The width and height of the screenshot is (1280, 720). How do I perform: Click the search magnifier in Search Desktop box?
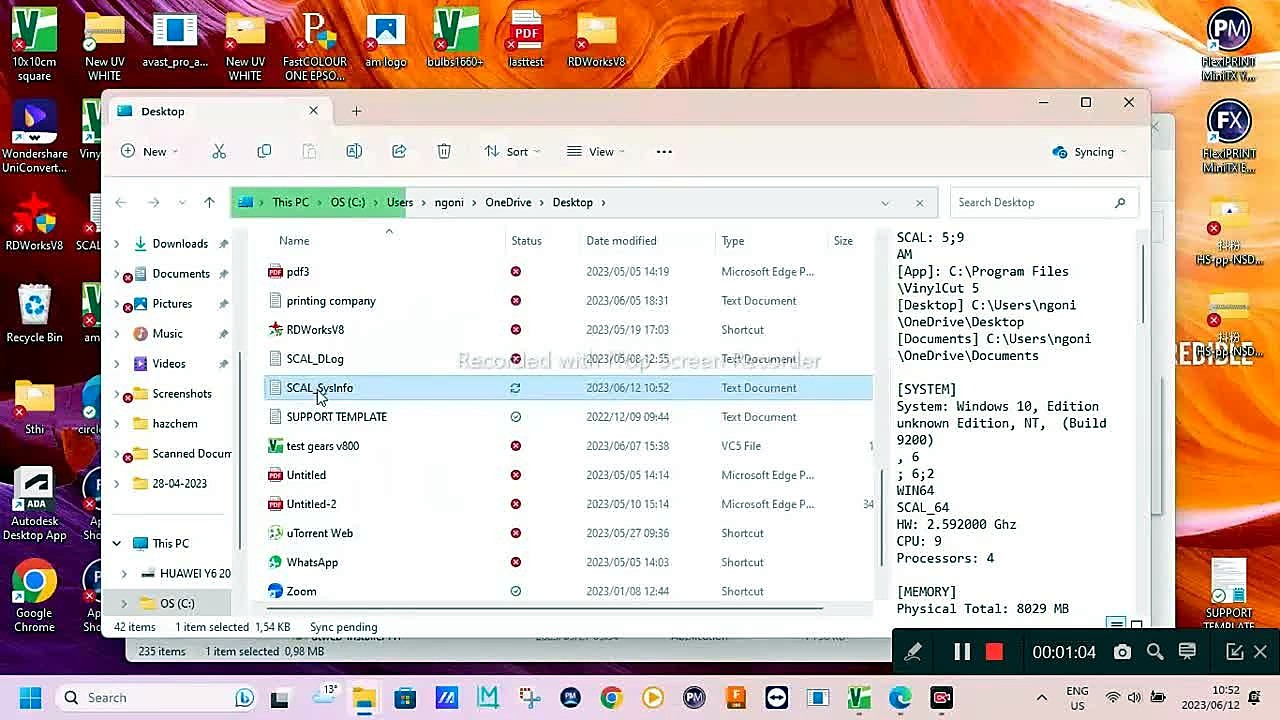(x=1120, y=202)
